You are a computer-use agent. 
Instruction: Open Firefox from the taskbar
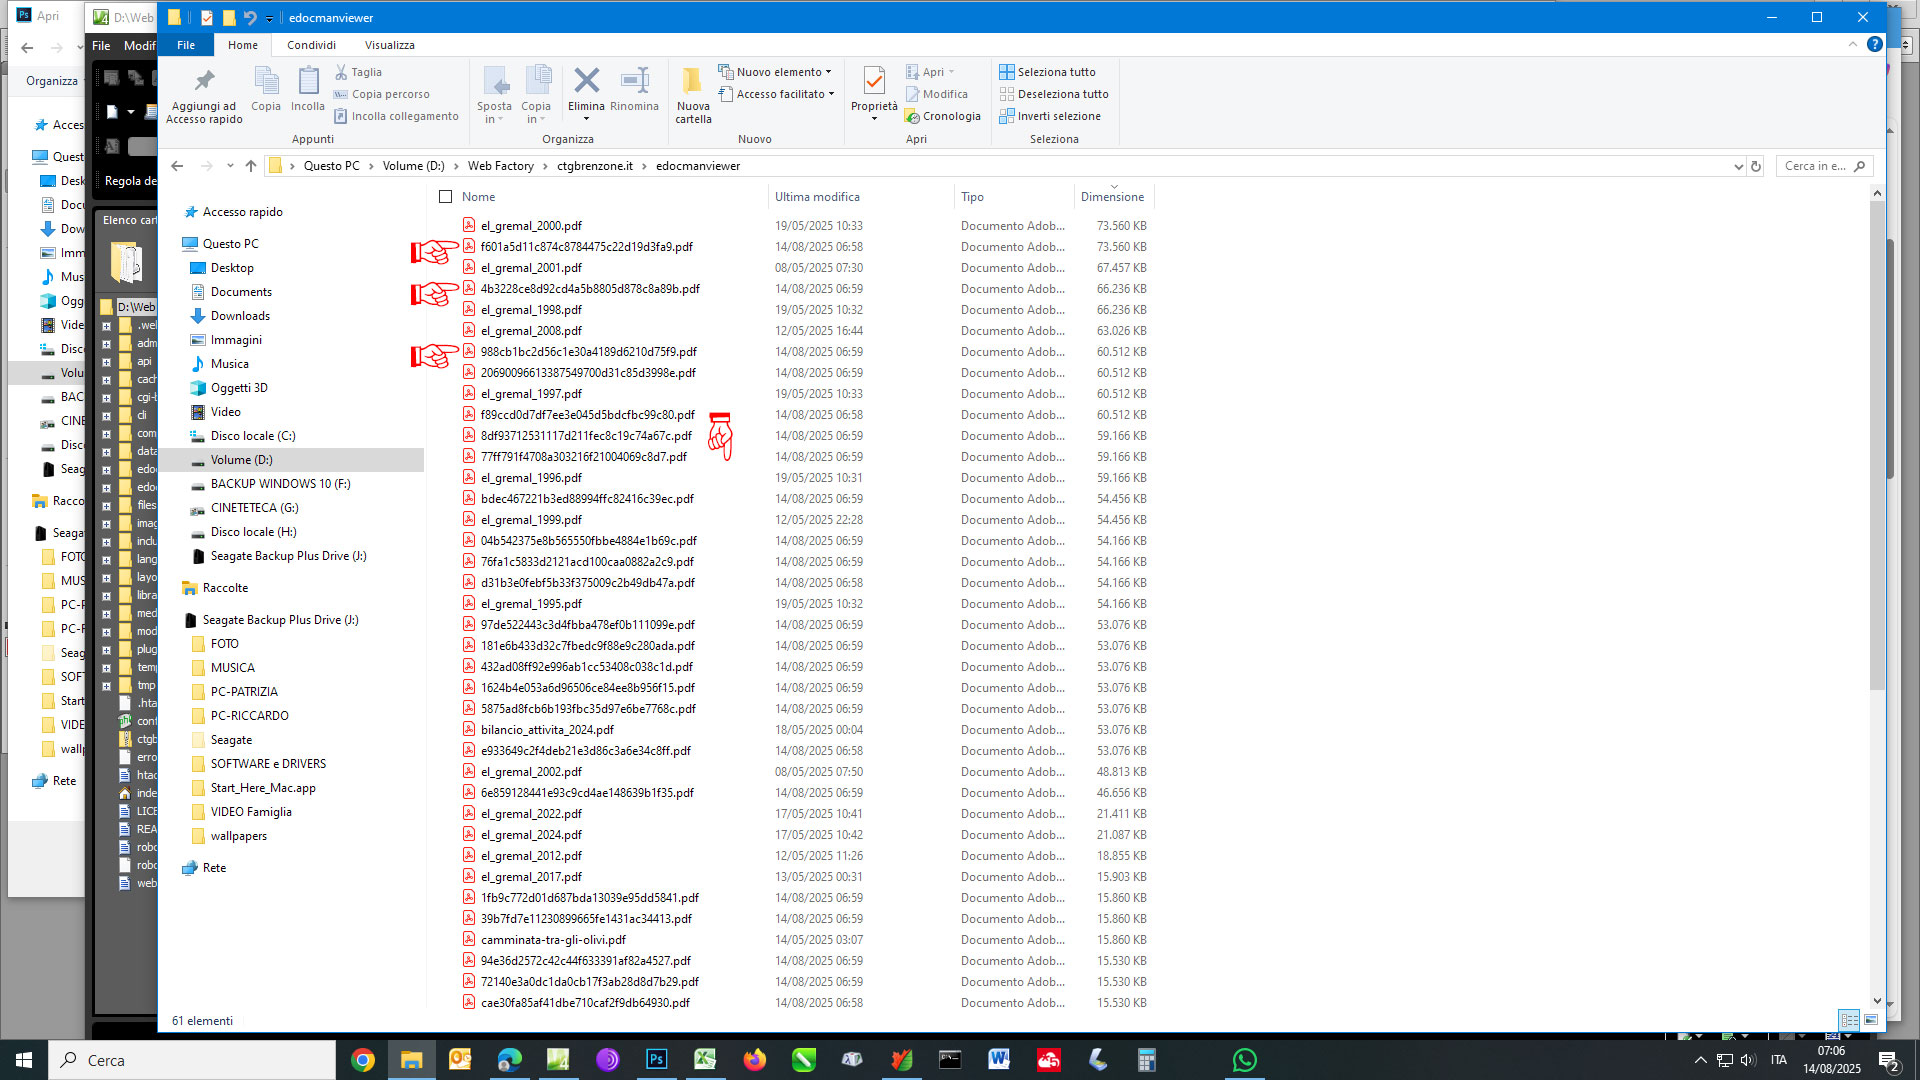click(x=754, y=1060)
